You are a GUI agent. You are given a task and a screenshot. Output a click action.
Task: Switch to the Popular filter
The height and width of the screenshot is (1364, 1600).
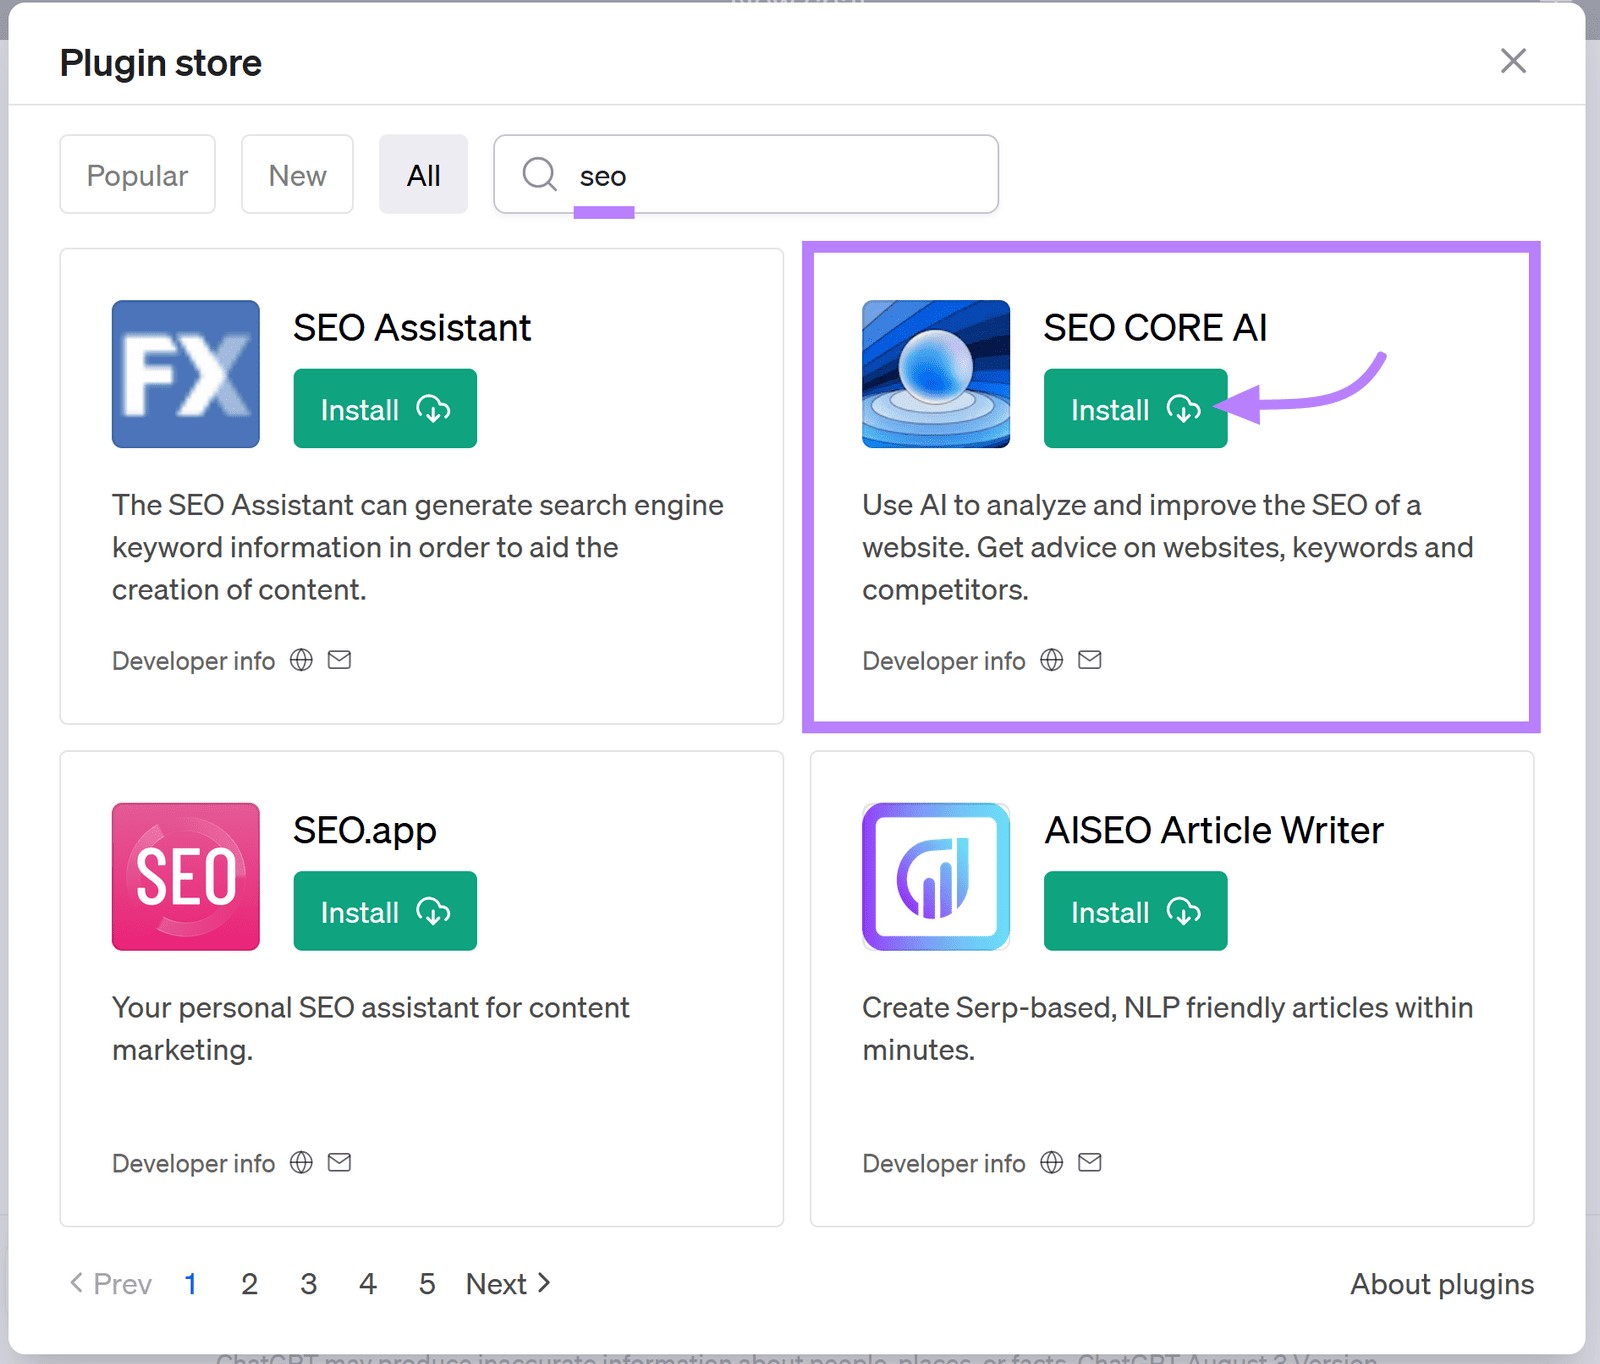pos(137,174)
